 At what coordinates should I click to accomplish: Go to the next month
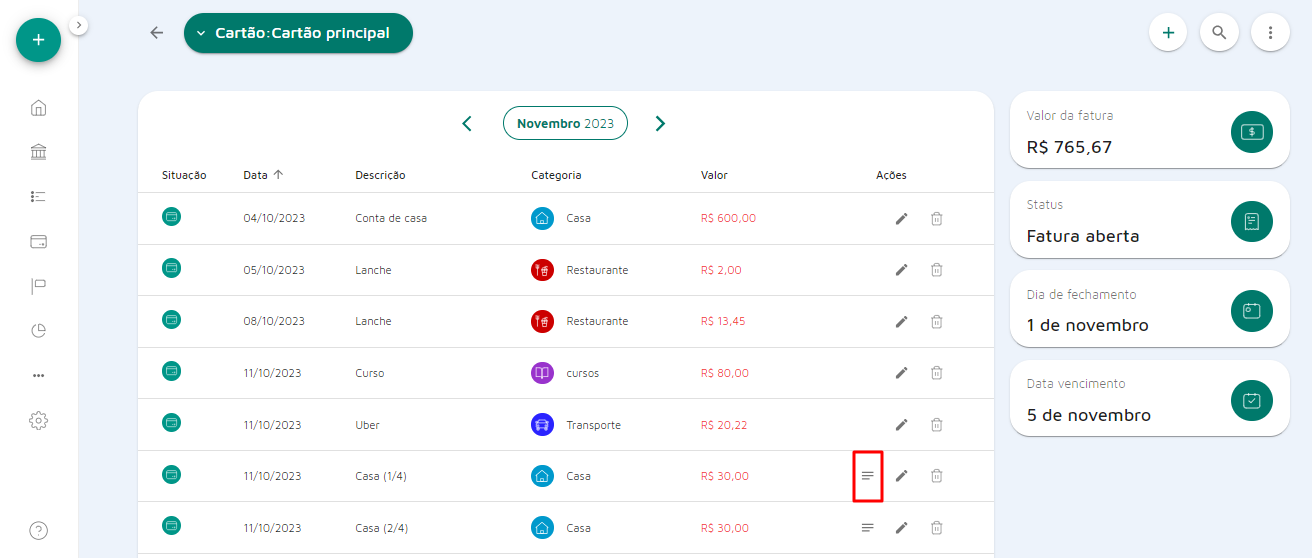(660, 124)
